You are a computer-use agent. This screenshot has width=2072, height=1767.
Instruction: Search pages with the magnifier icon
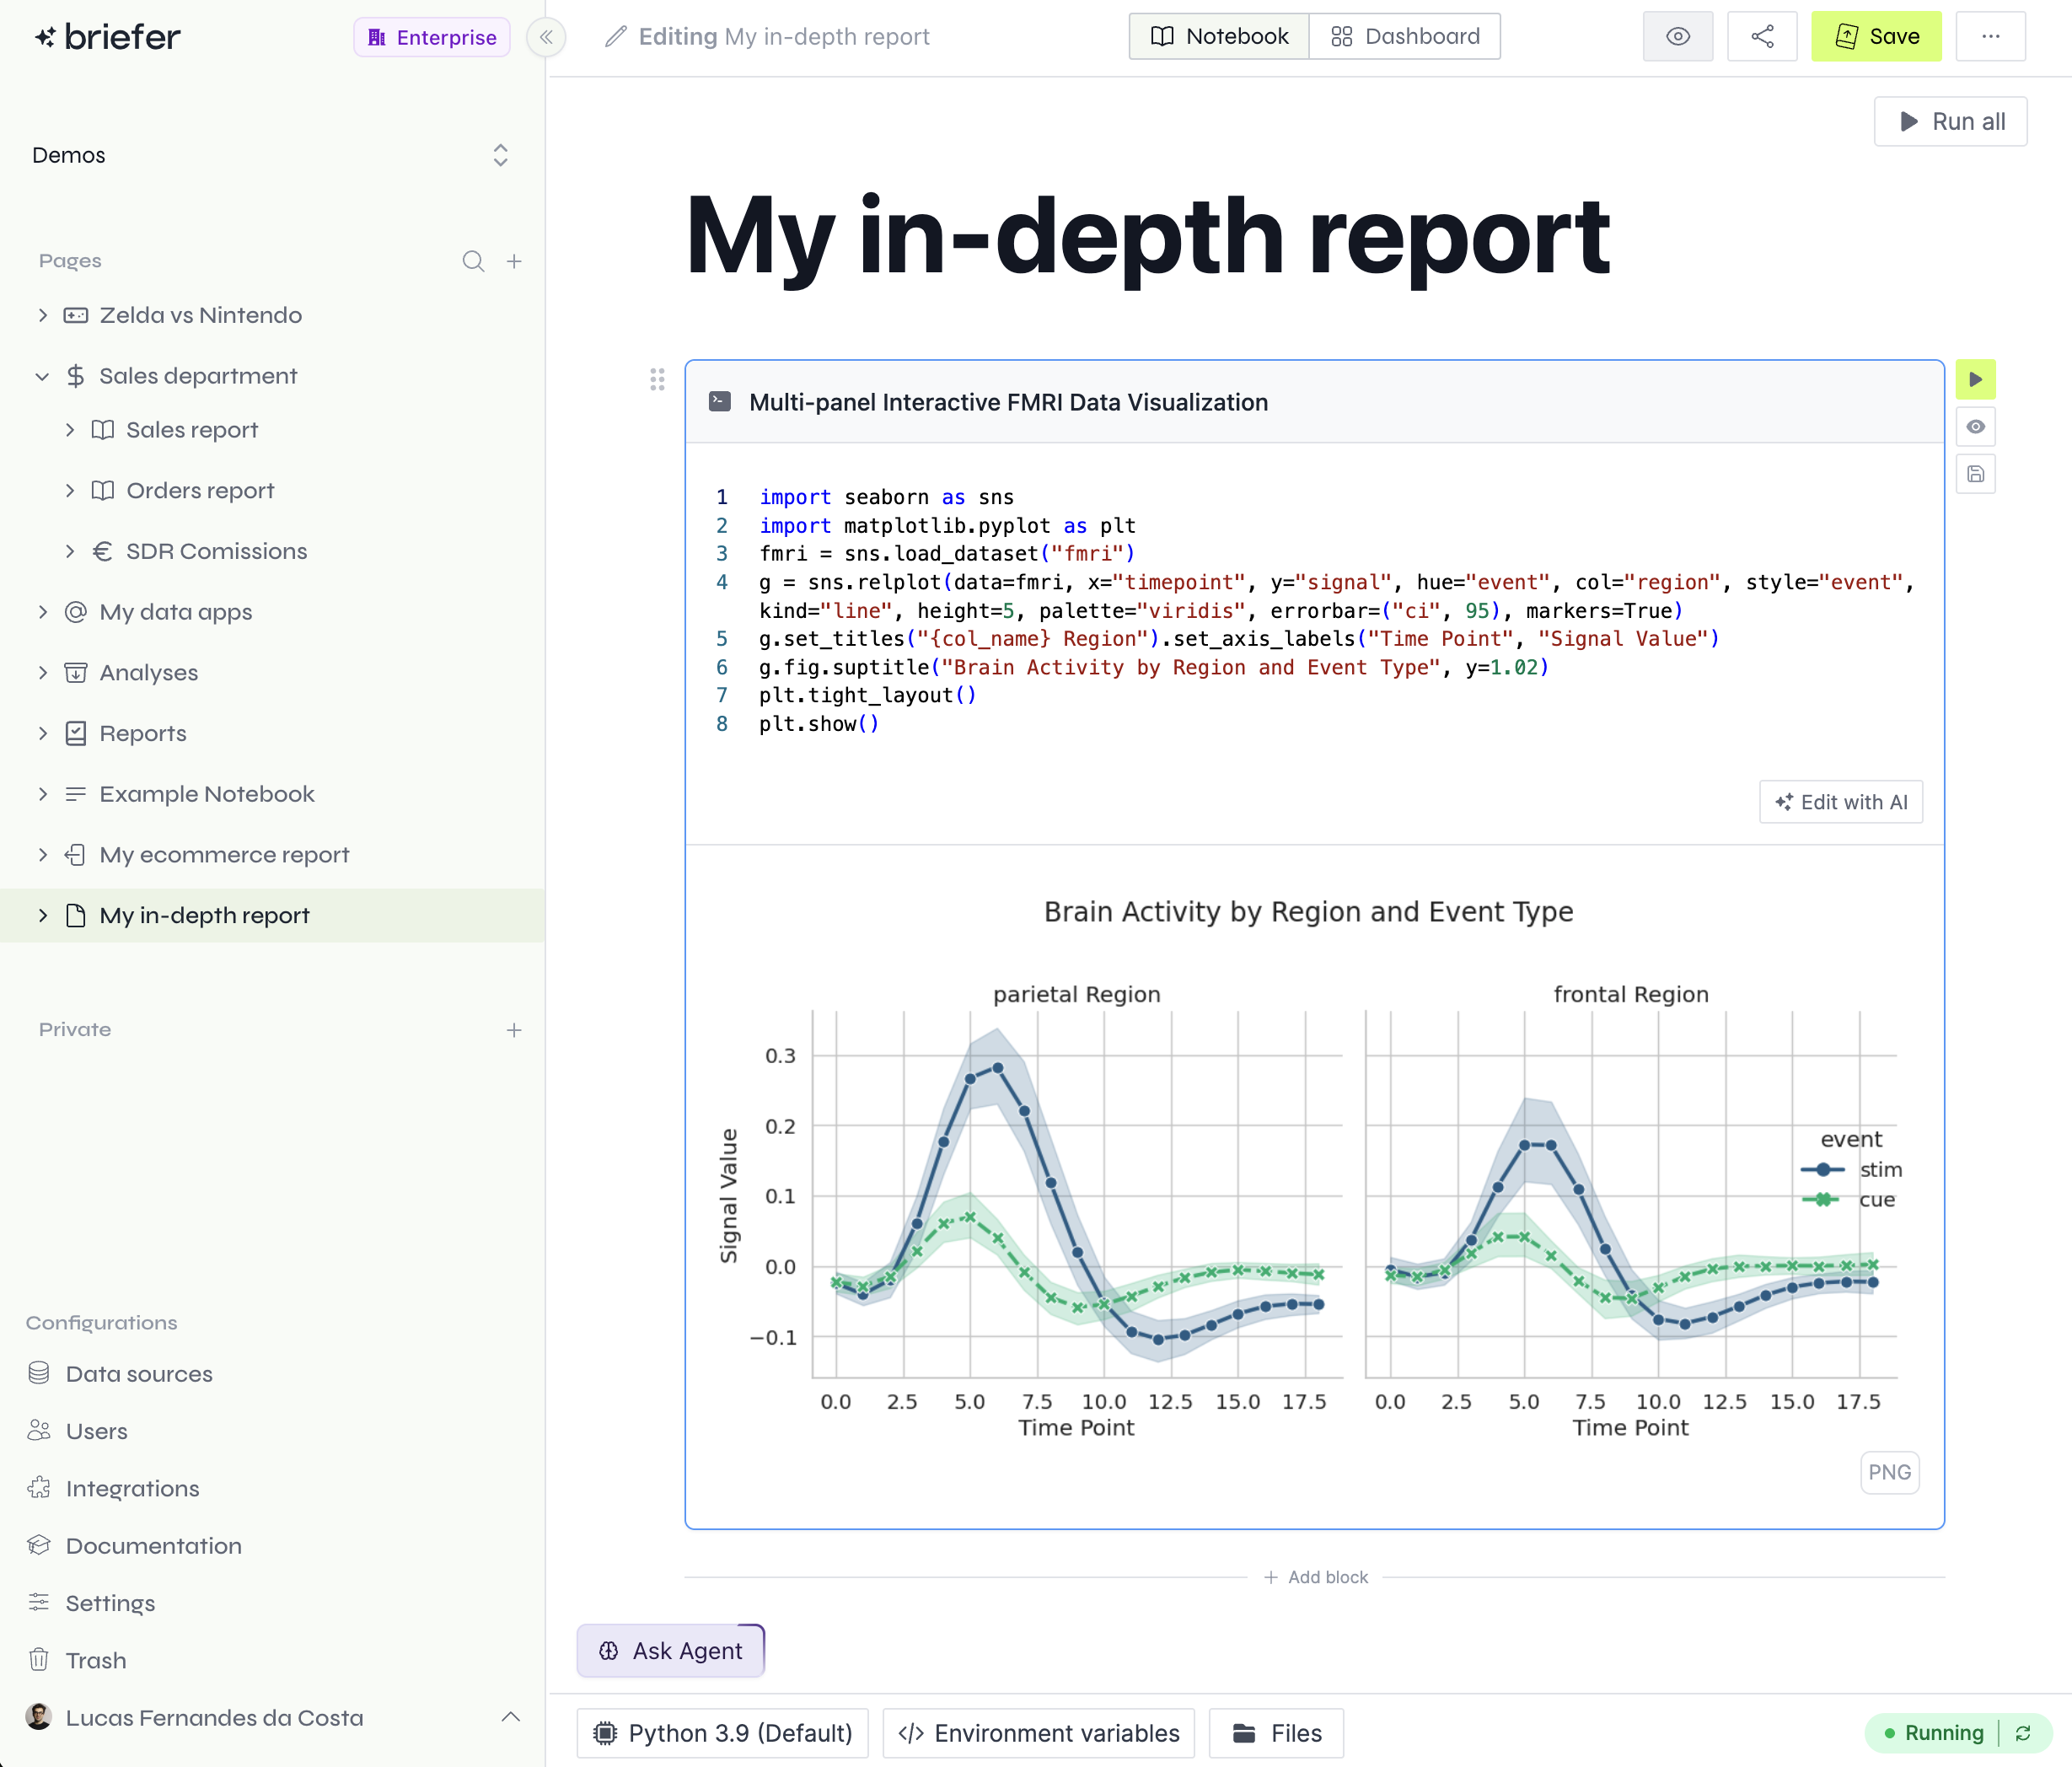(x=473, y=261)
